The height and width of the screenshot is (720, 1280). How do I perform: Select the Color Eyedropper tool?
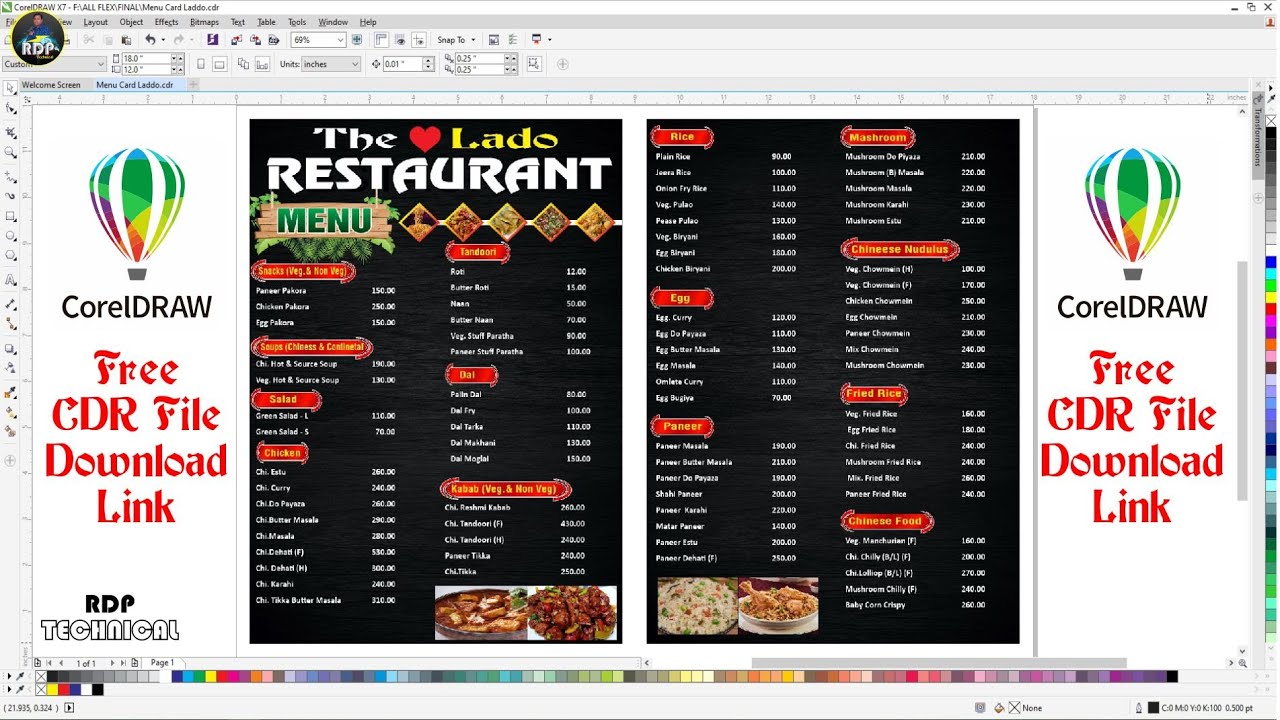(11, 391)
